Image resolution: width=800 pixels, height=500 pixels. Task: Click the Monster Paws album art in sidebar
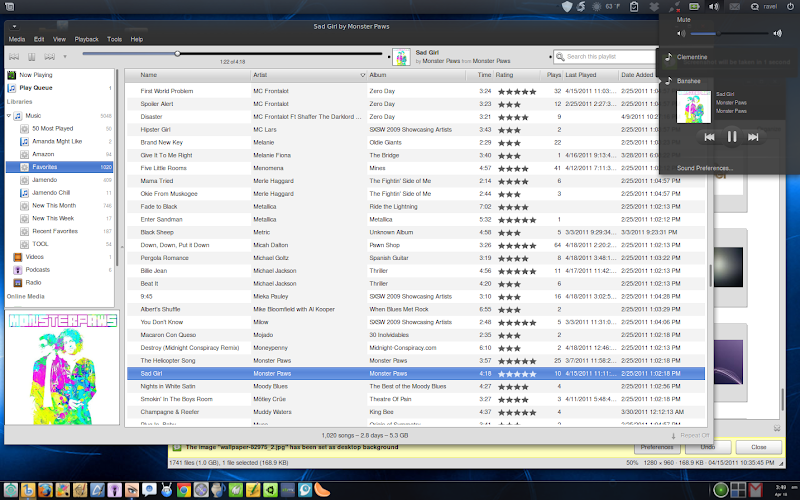62,368
